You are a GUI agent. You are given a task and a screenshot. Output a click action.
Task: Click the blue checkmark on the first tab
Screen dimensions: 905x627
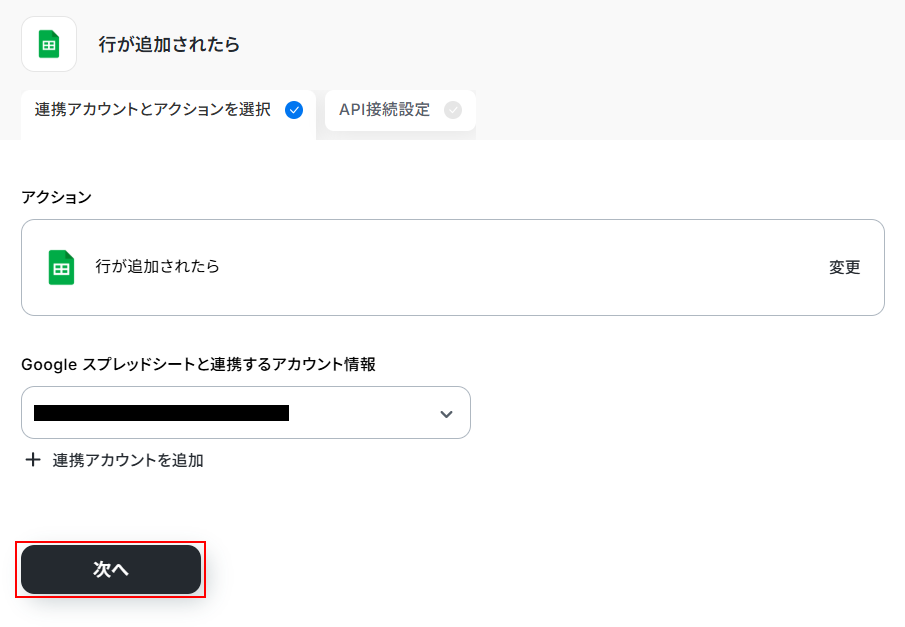click(294, 110)
